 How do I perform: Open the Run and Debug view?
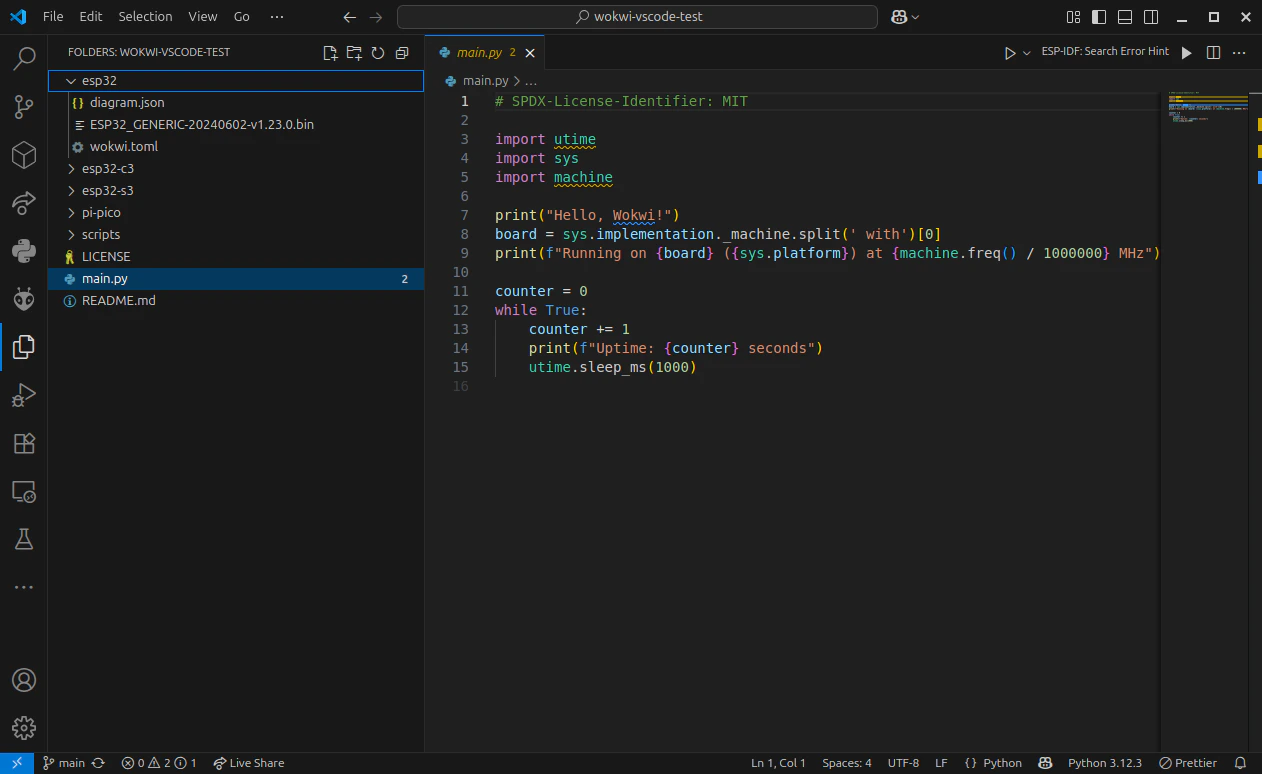[x=24, y=395]
